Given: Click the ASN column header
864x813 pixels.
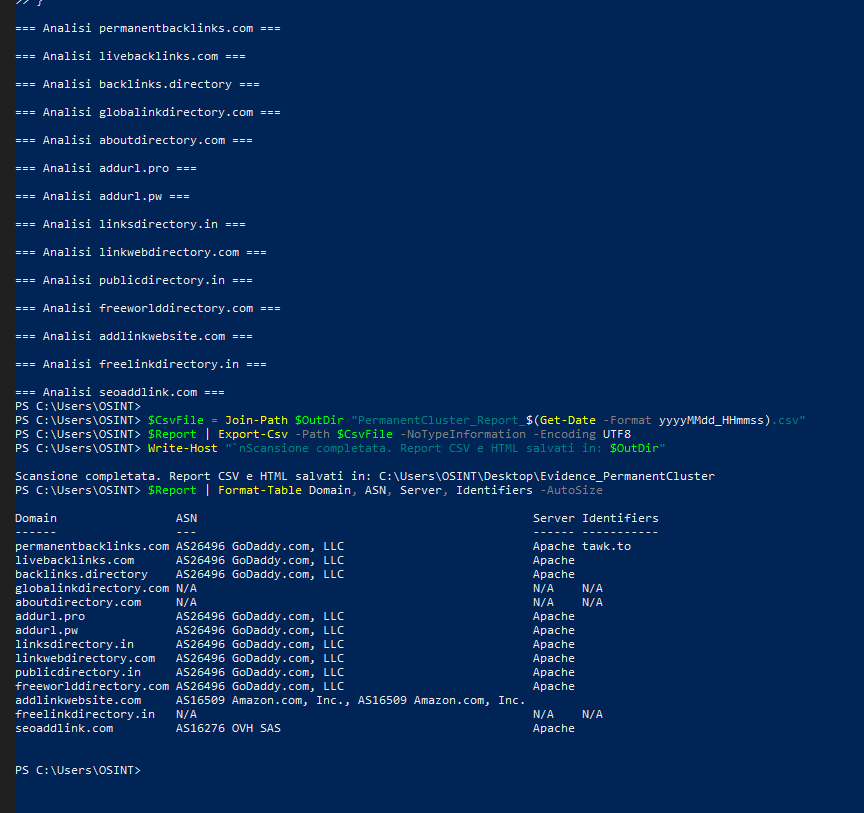Looking at the screenshot, I should pyautogui.click(x=186, y=518).
